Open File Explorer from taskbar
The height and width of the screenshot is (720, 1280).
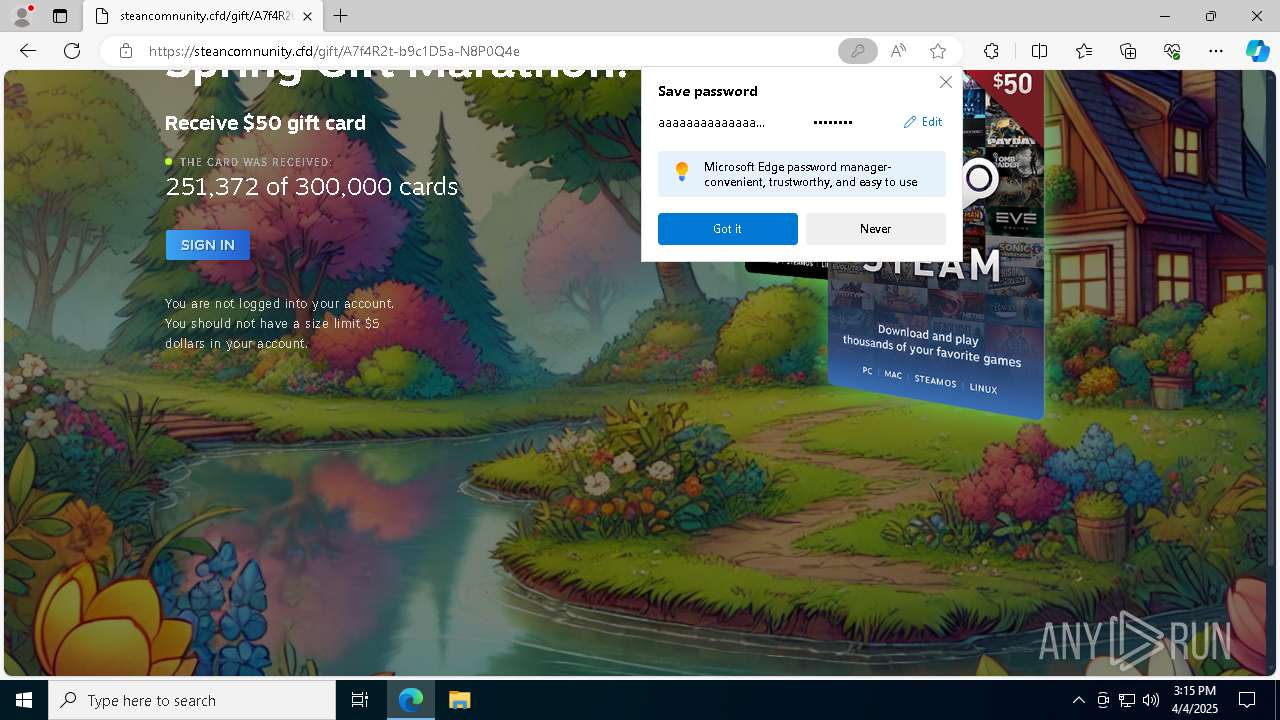tap(459, 700)
